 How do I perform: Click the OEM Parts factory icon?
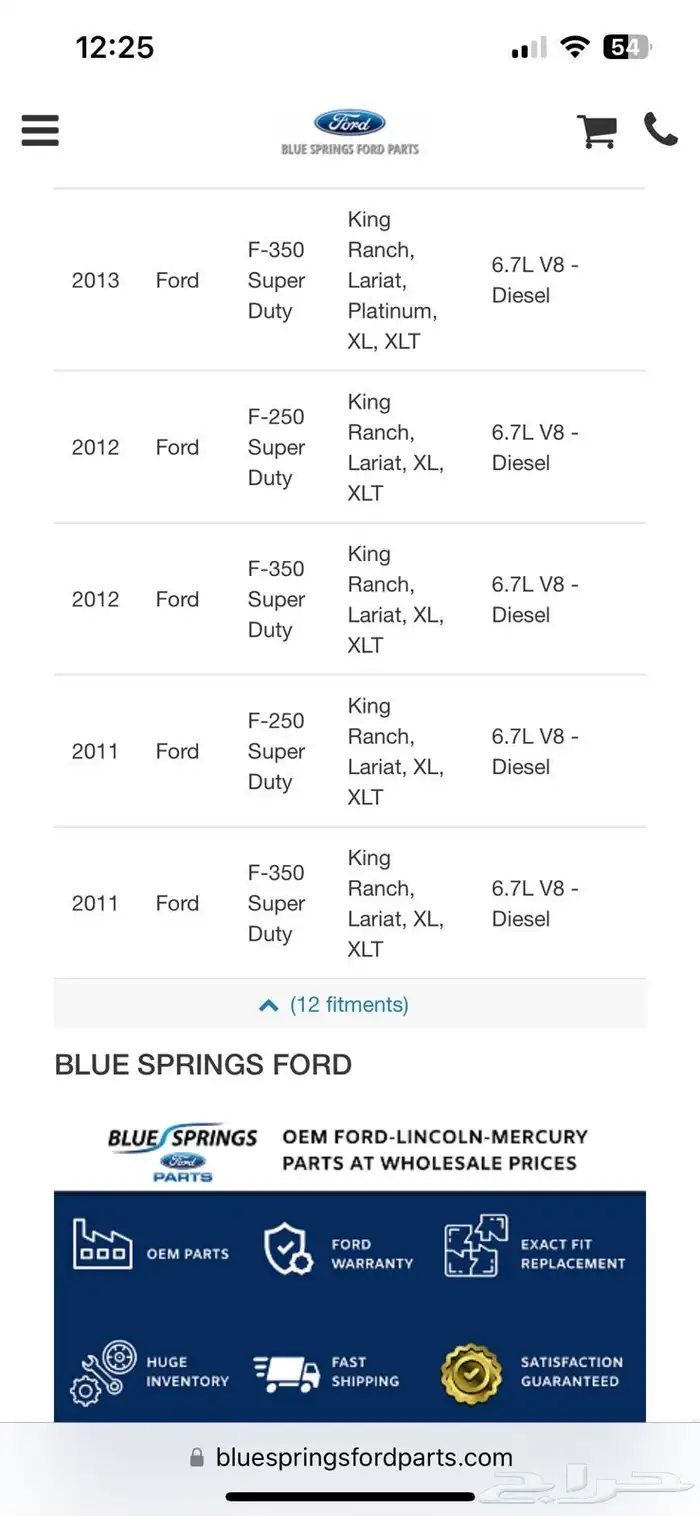click(x=102, y=1244)
